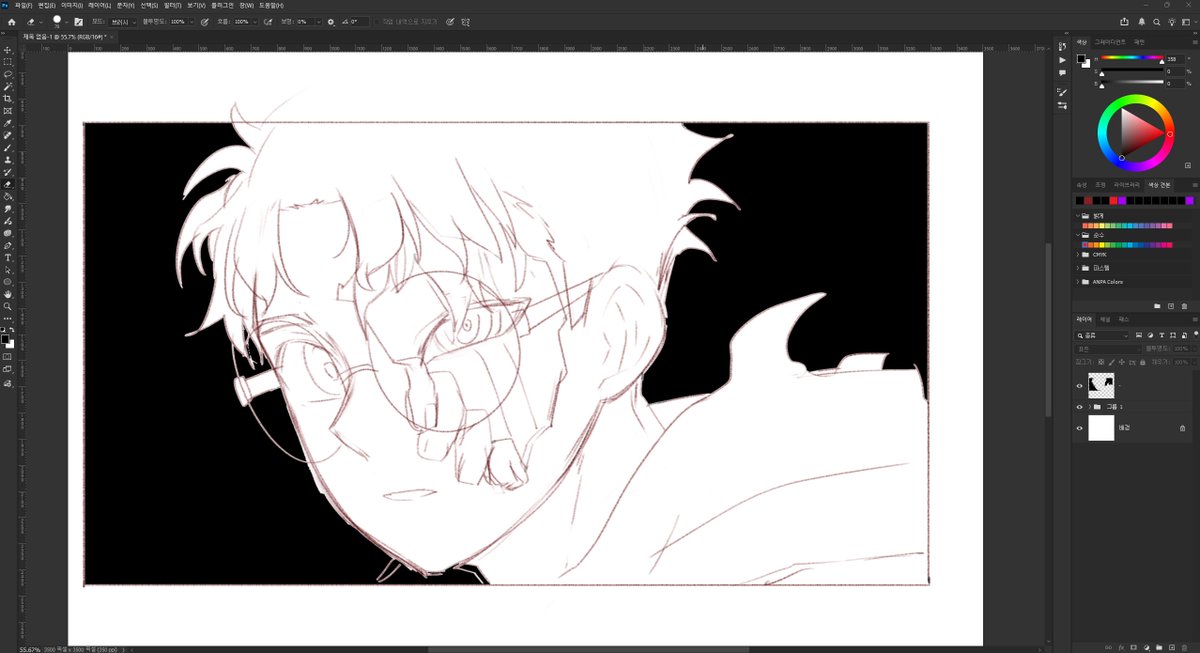Switch to the 그레이디언트 tab

1109,41
